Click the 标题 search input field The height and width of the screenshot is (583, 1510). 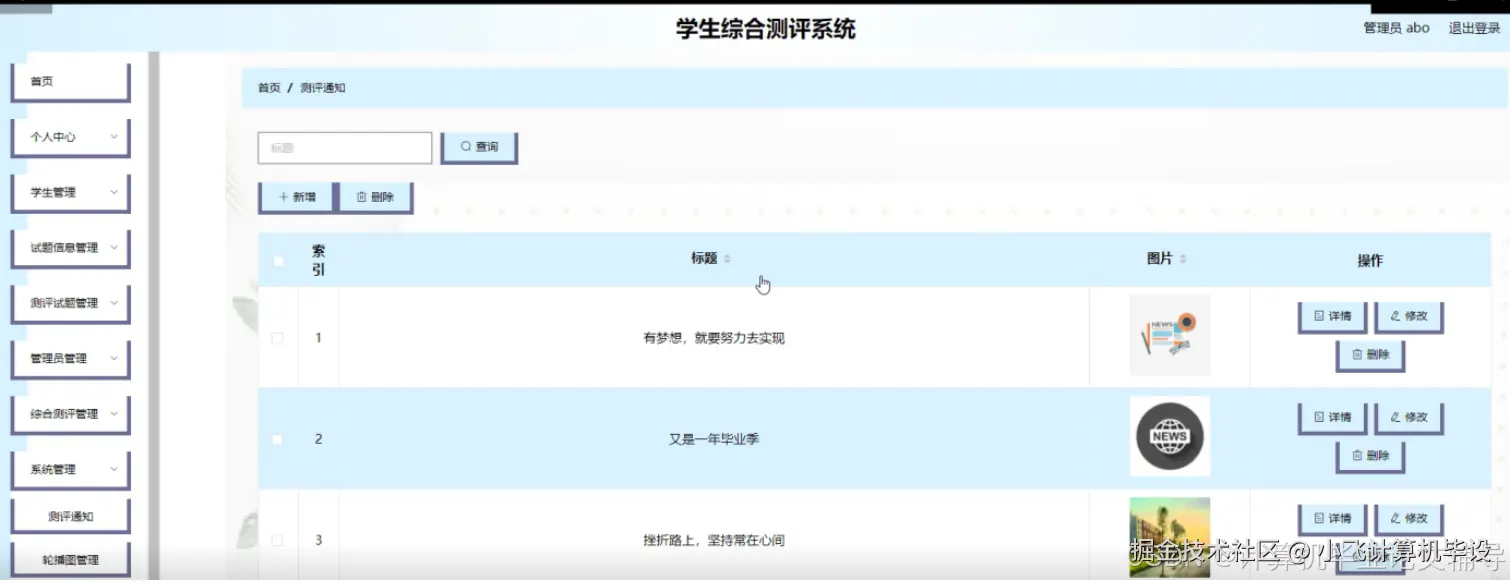(344, 147)
